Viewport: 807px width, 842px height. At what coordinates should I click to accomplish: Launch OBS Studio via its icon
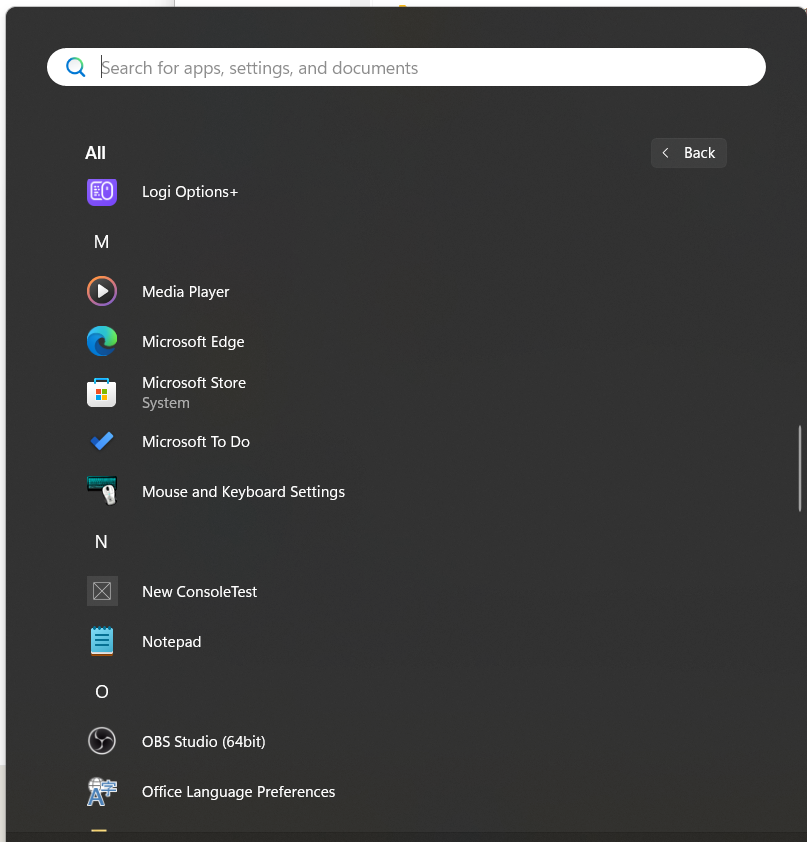pos(102,741)
